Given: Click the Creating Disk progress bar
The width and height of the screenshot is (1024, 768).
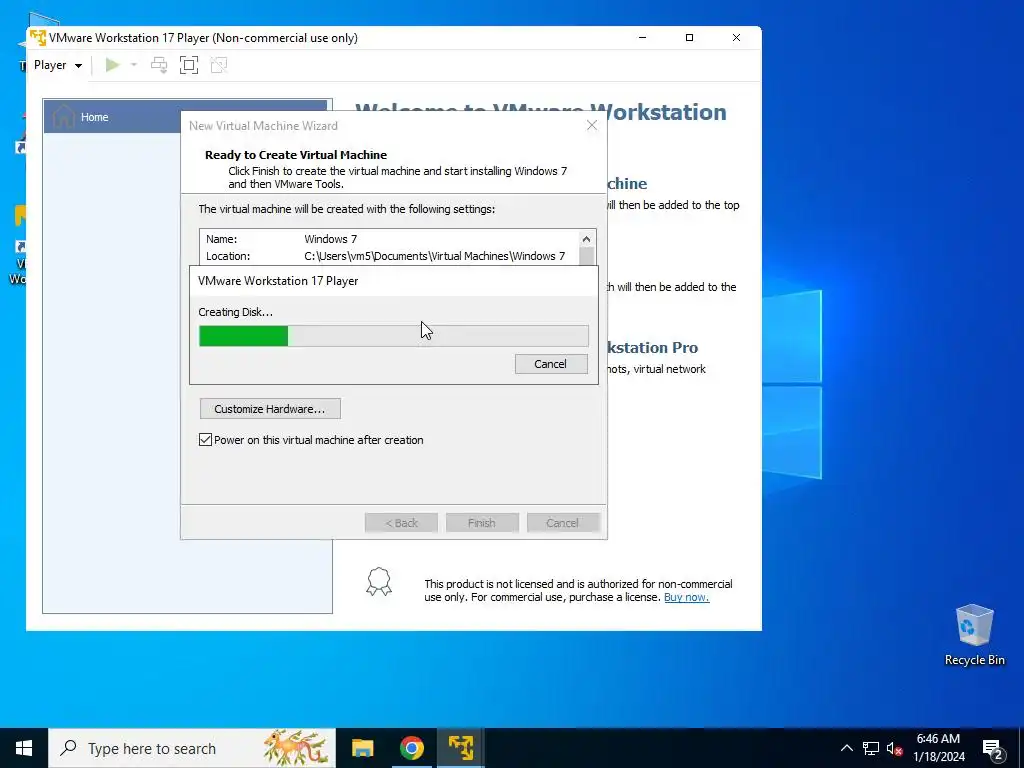Looking at the screenshot, I should click(394, 336).
